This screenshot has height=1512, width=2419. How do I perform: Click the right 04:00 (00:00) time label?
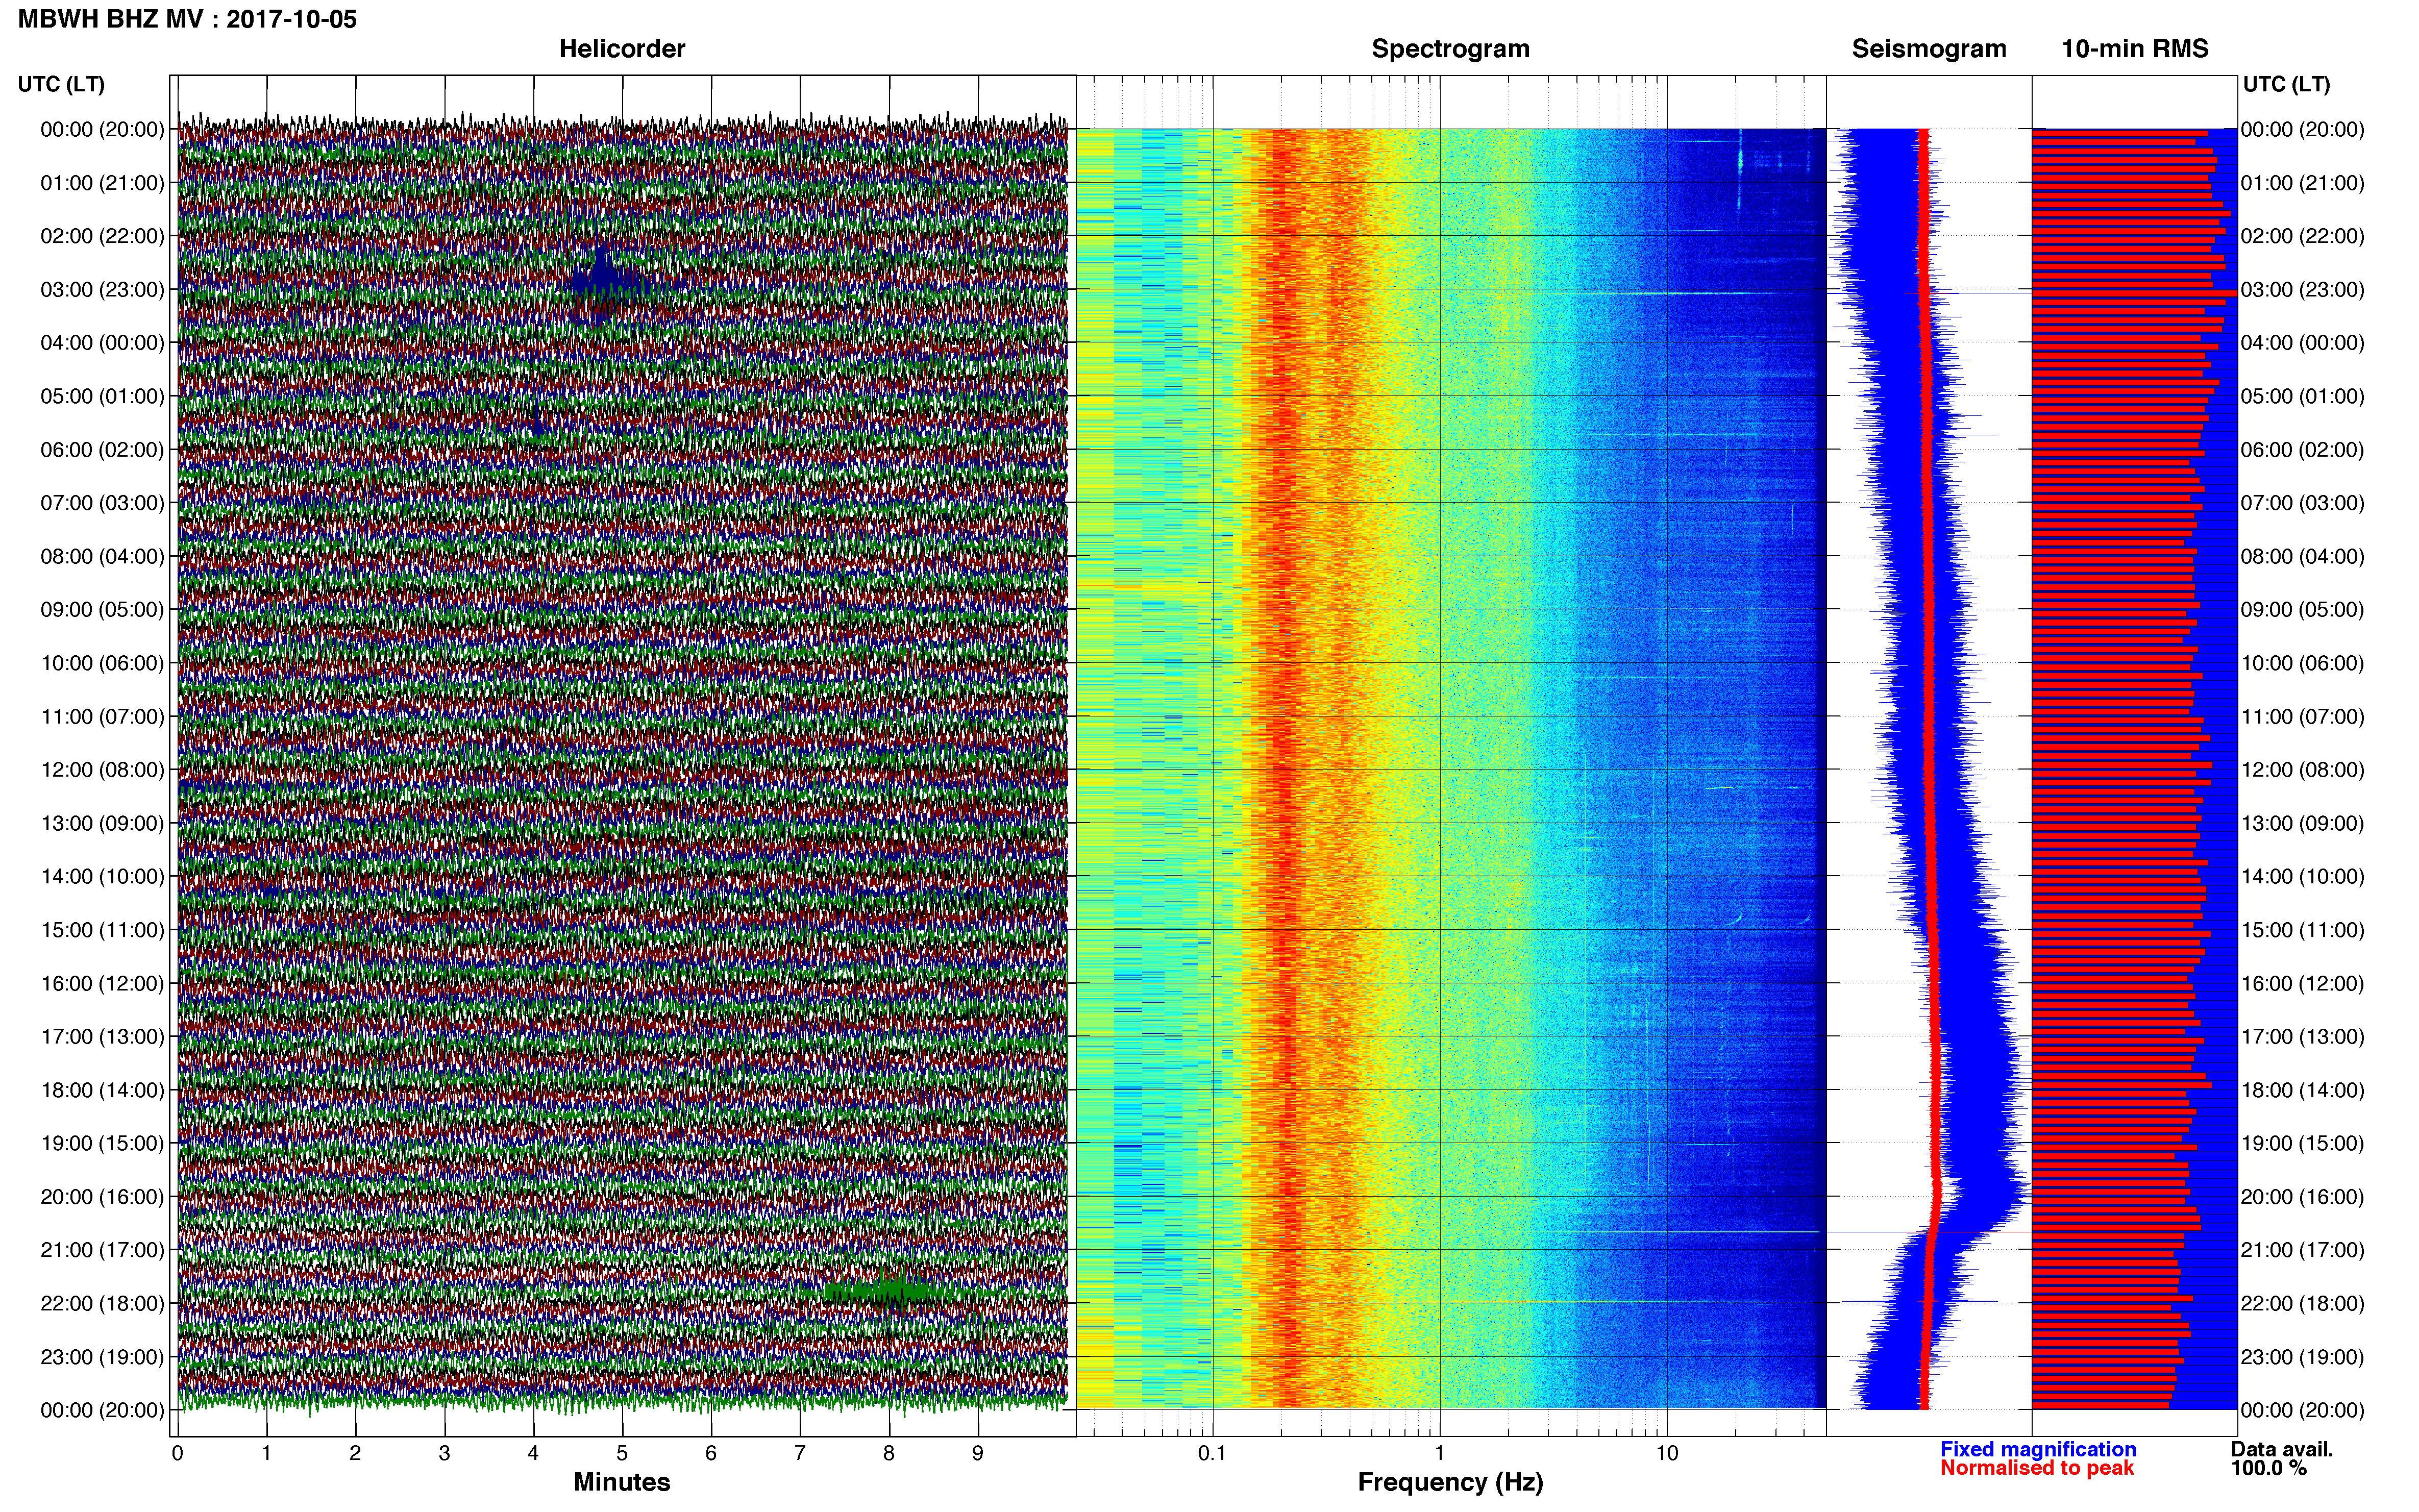click(x=2302, y=343)
